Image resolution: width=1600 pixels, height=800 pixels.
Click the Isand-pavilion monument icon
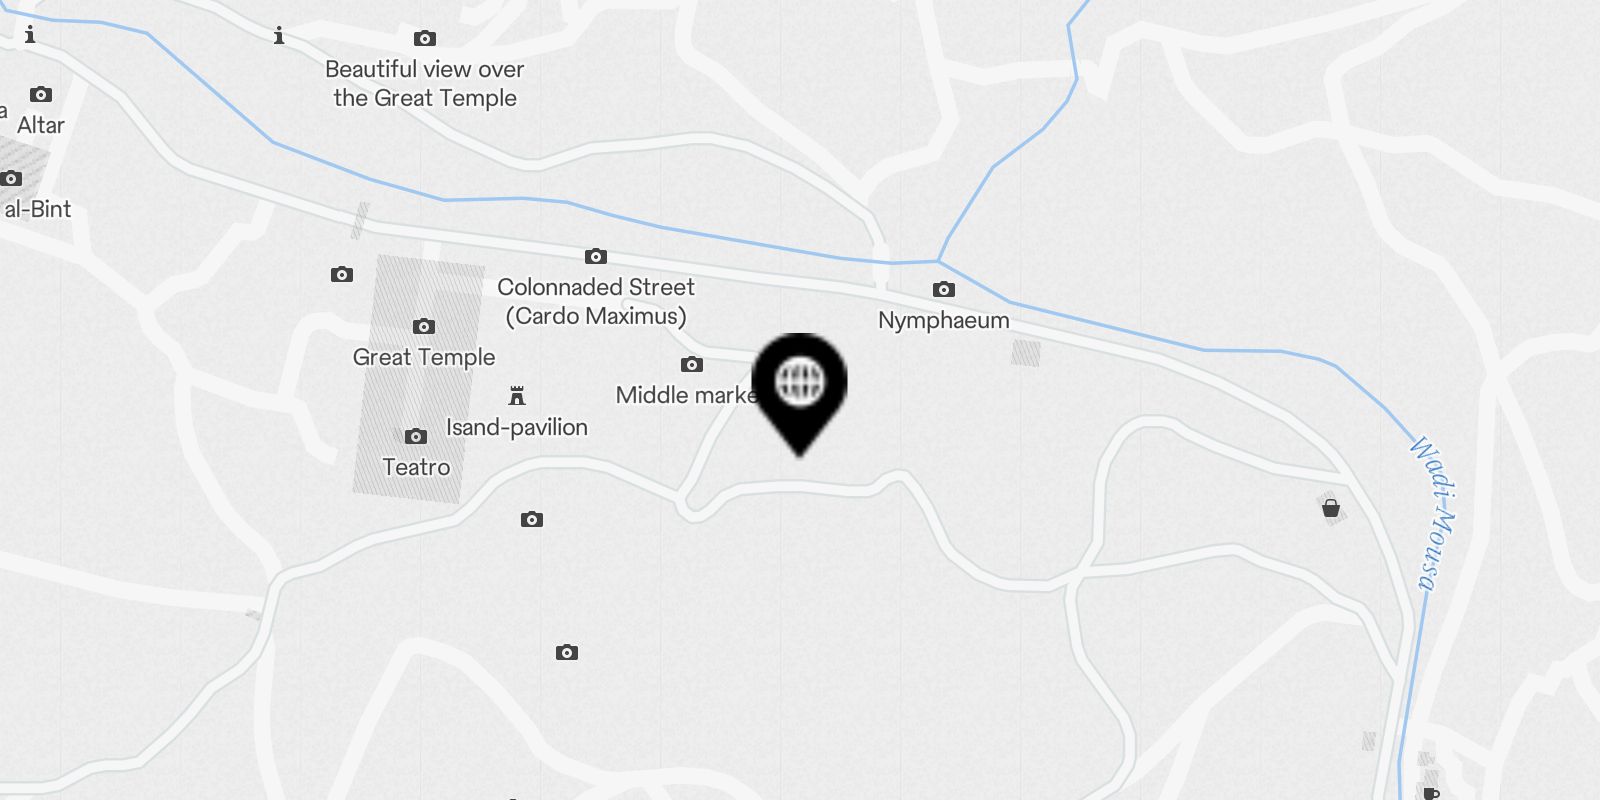[x=517, y=396]
